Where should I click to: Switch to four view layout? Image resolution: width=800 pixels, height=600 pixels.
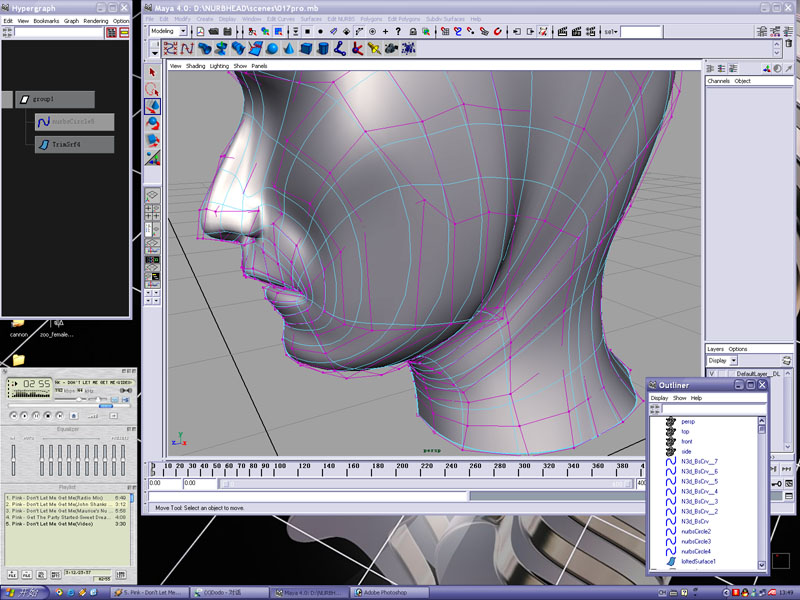152,212
